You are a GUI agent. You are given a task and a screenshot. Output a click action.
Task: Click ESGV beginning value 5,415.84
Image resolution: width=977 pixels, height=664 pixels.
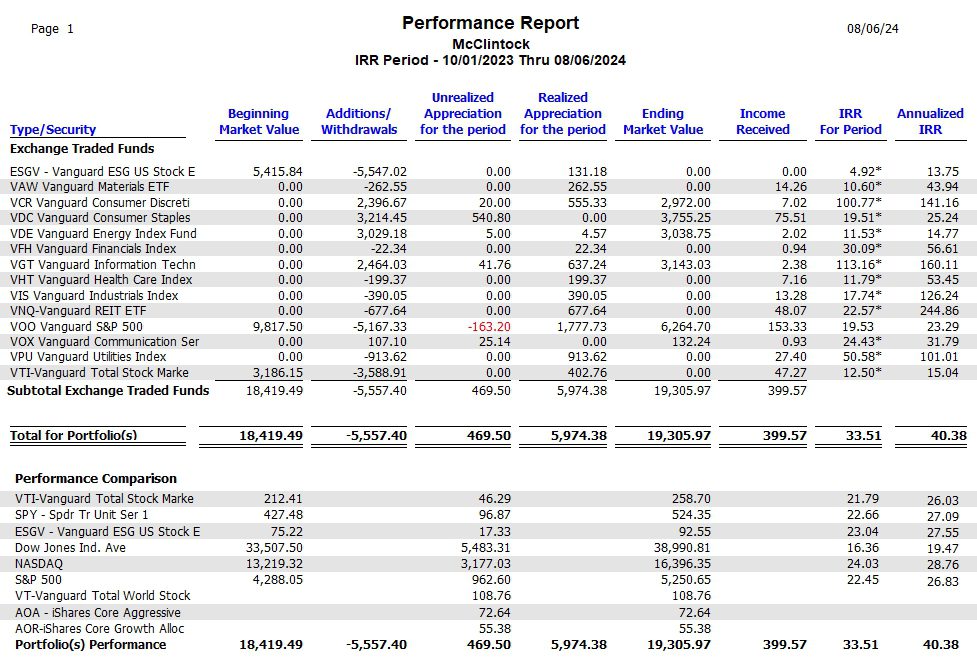click(278, 171)
